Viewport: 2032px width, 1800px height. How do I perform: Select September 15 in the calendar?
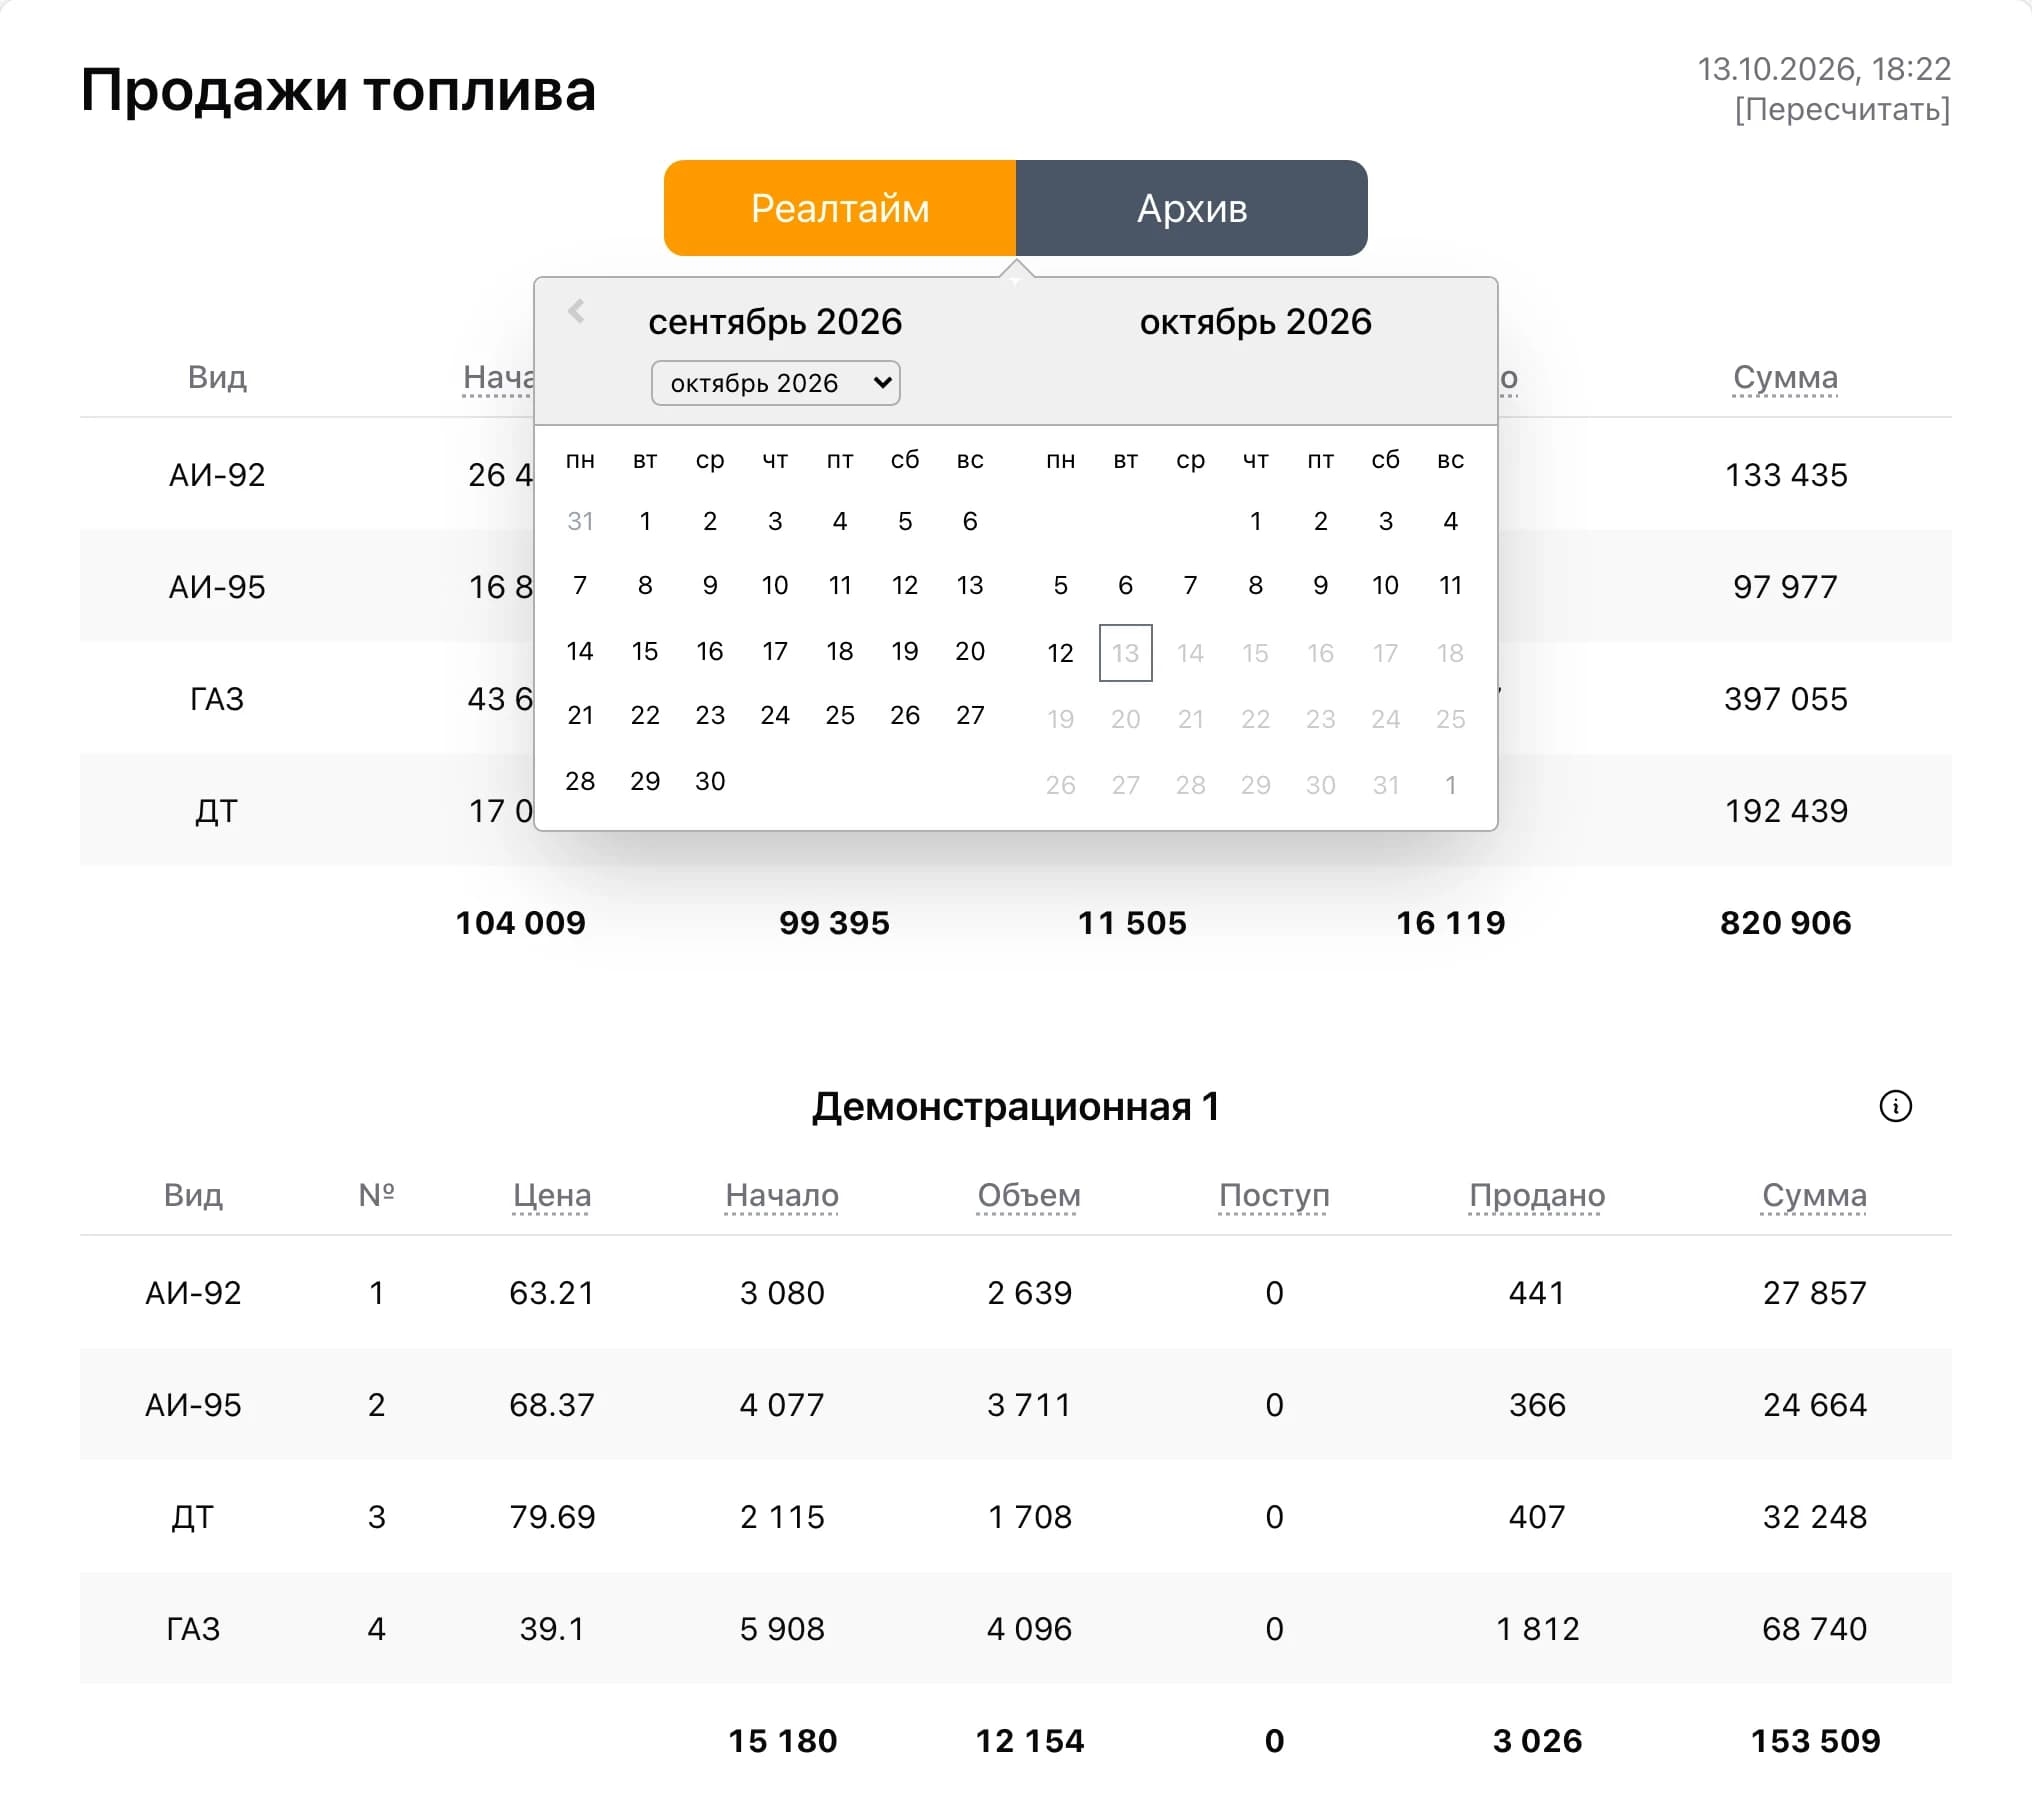click(645, 651)
